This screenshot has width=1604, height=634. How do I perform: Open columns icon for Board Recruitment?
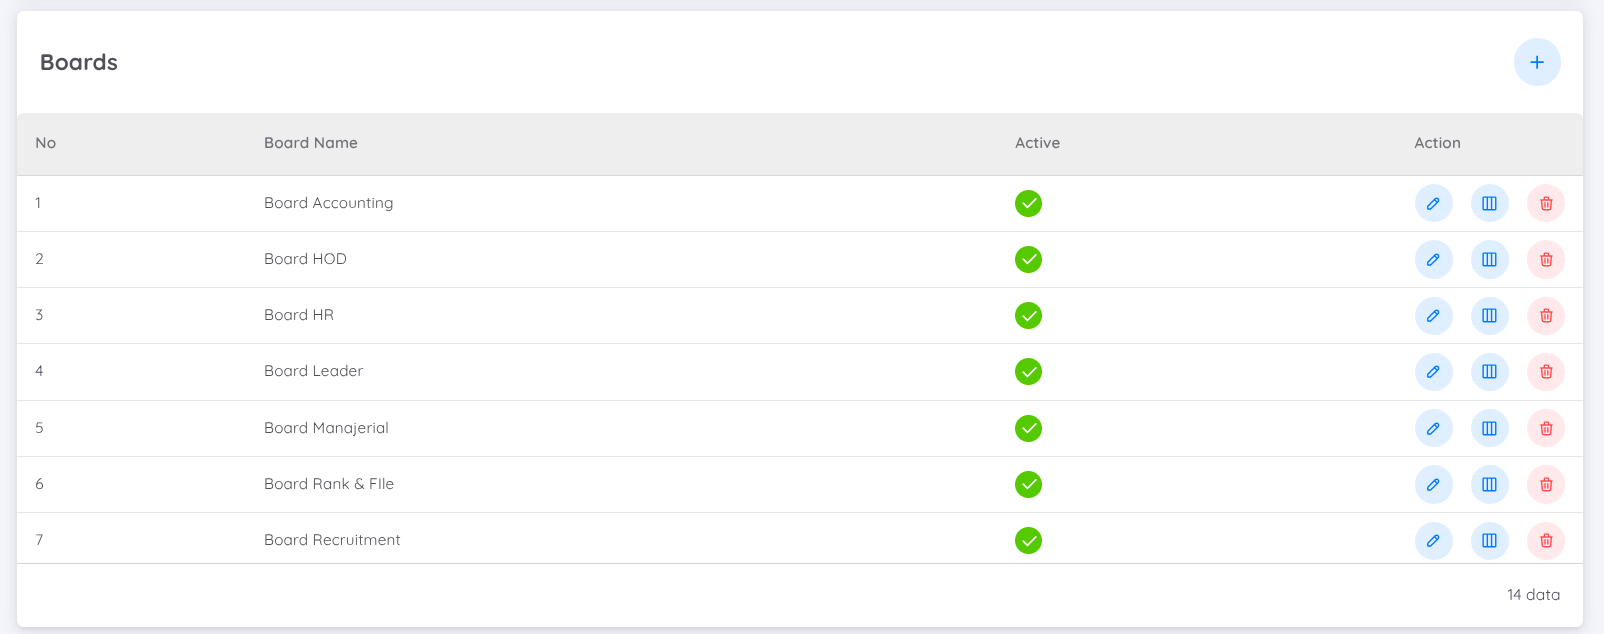coord(1489,541)
